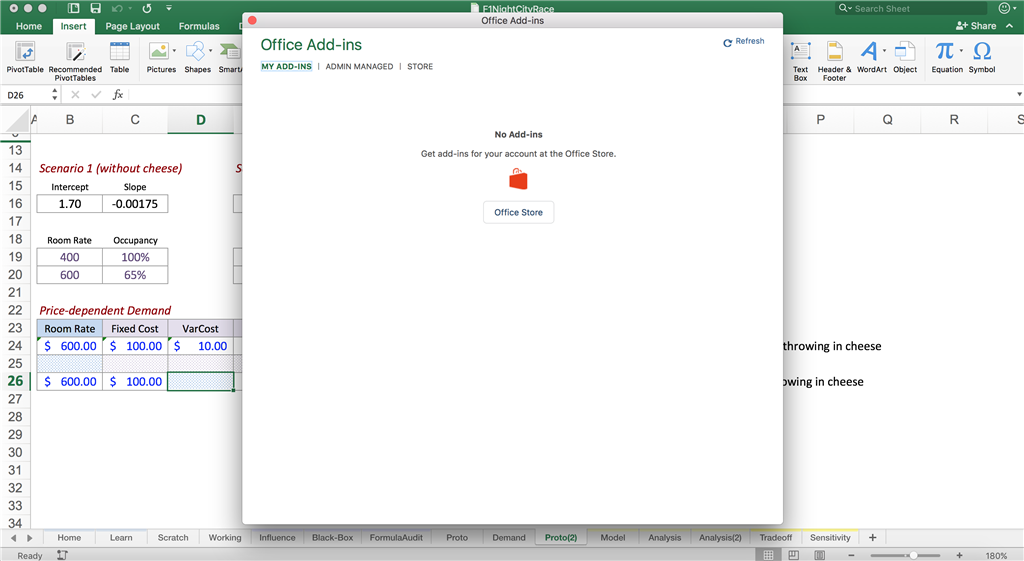Screen dimensions: 1024x561
Task: Close the Office Add-ins dialog
Action: tap(252, 20)
